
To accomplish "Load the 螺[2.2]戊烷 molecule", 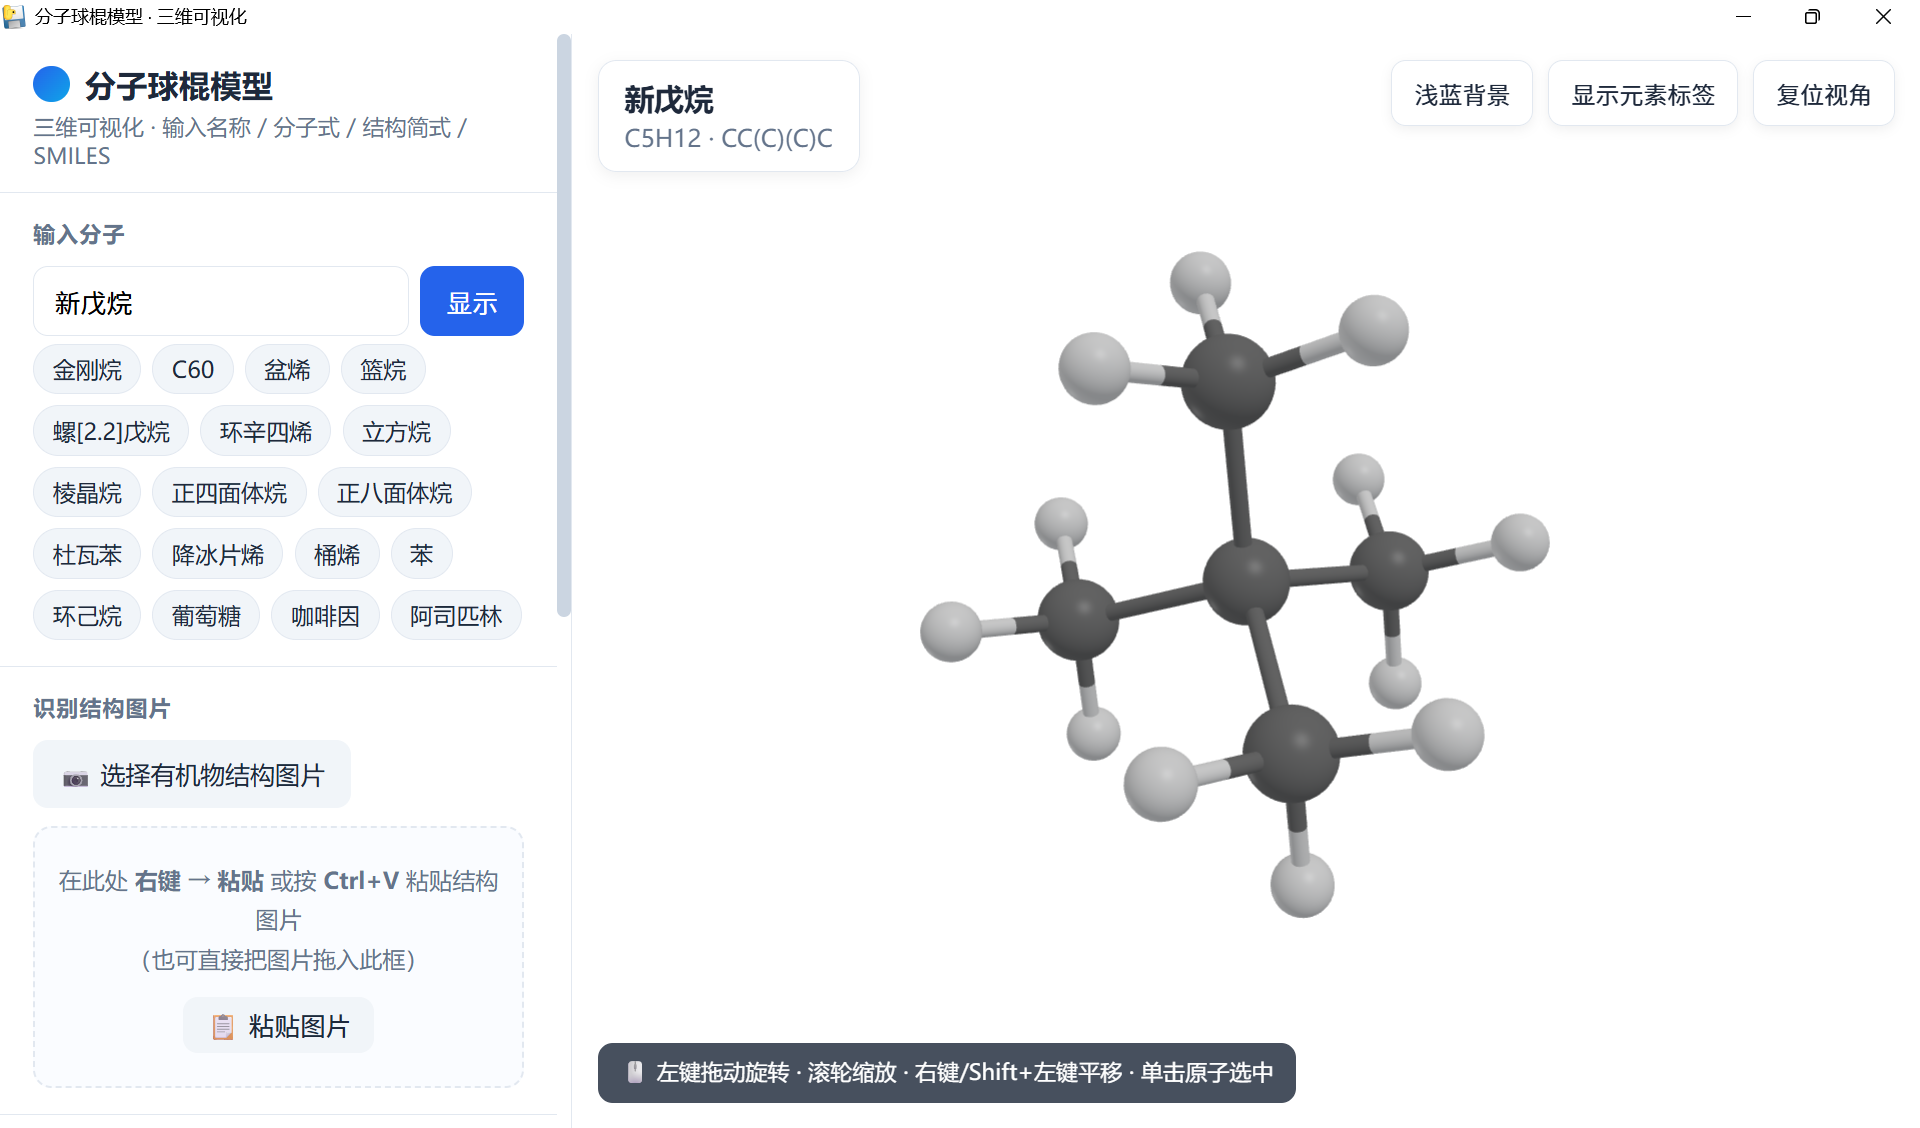I will pos(111,432).
